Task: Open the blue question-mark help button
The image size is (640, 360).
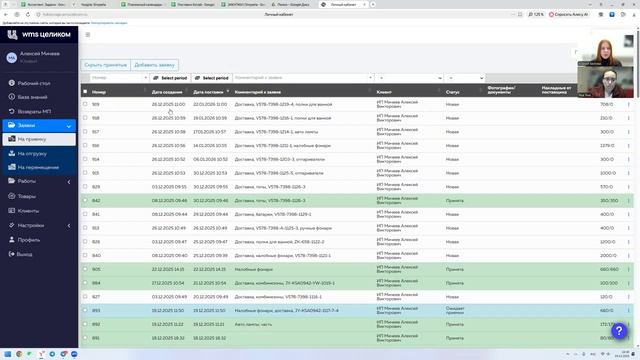Action: click(x=619, y=331)
